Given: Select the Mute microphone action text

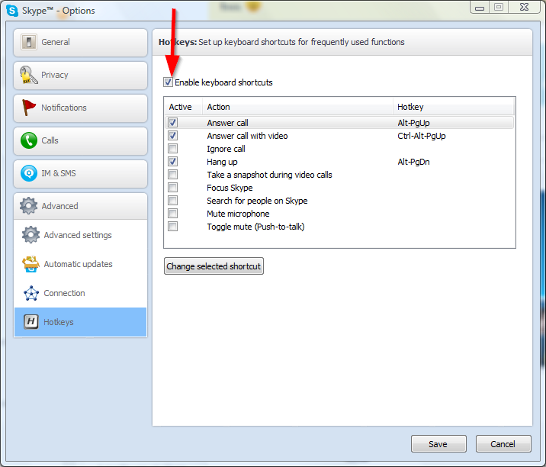Looking at the screenshot, I should click(x=238, y=214).
